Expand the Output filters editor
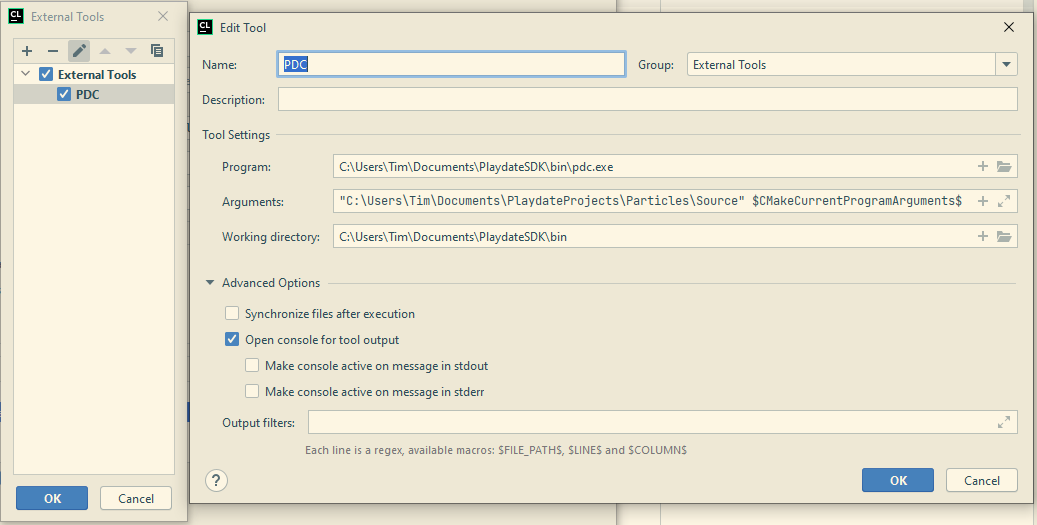 click(x=1004, y=422)
